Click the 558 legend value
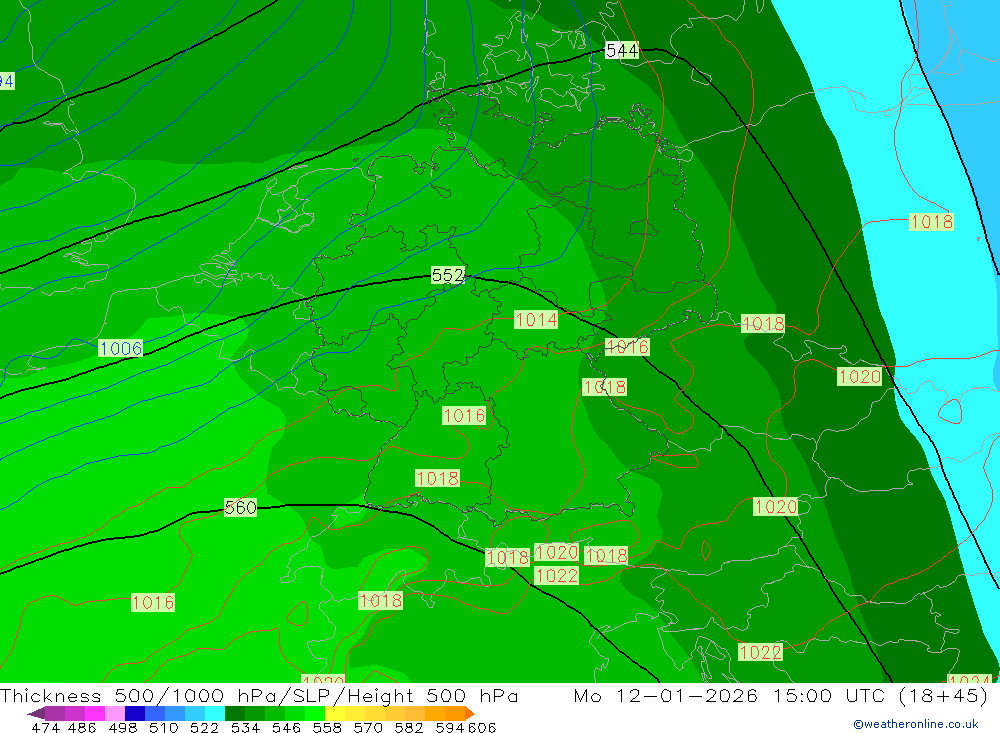The image size is (1000, 733). point(327,727)
